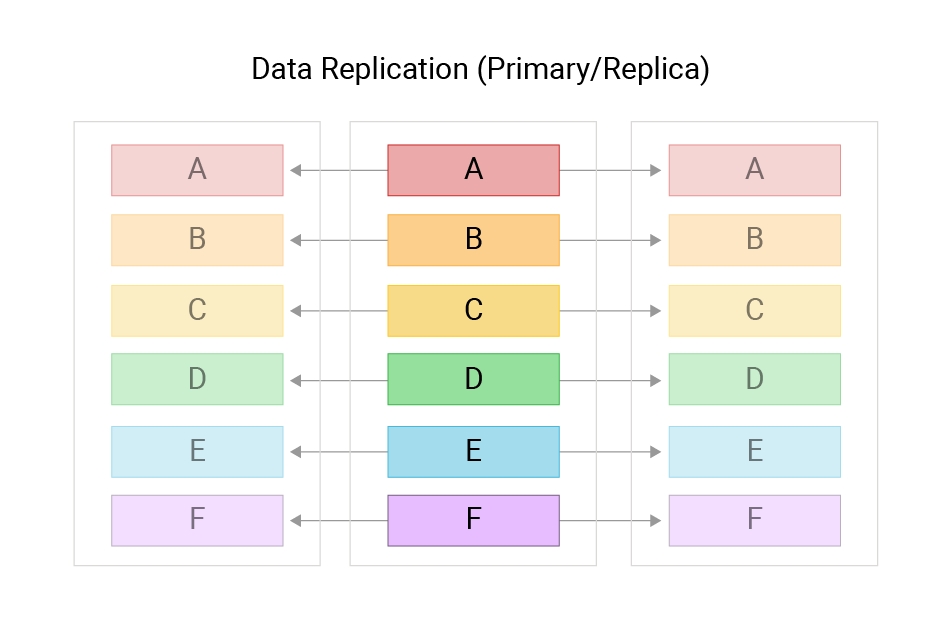Select the green primary D block in center
This screenshot has width=951, height=625.
click(x=473, y=379)
